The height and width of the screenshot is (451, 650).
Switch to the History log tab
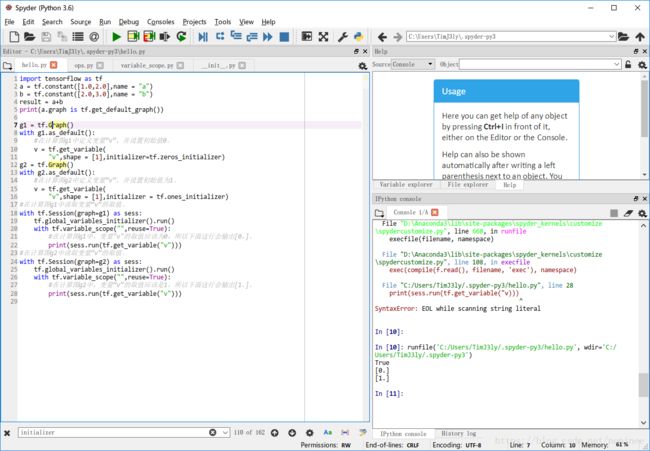pos(458,434)
